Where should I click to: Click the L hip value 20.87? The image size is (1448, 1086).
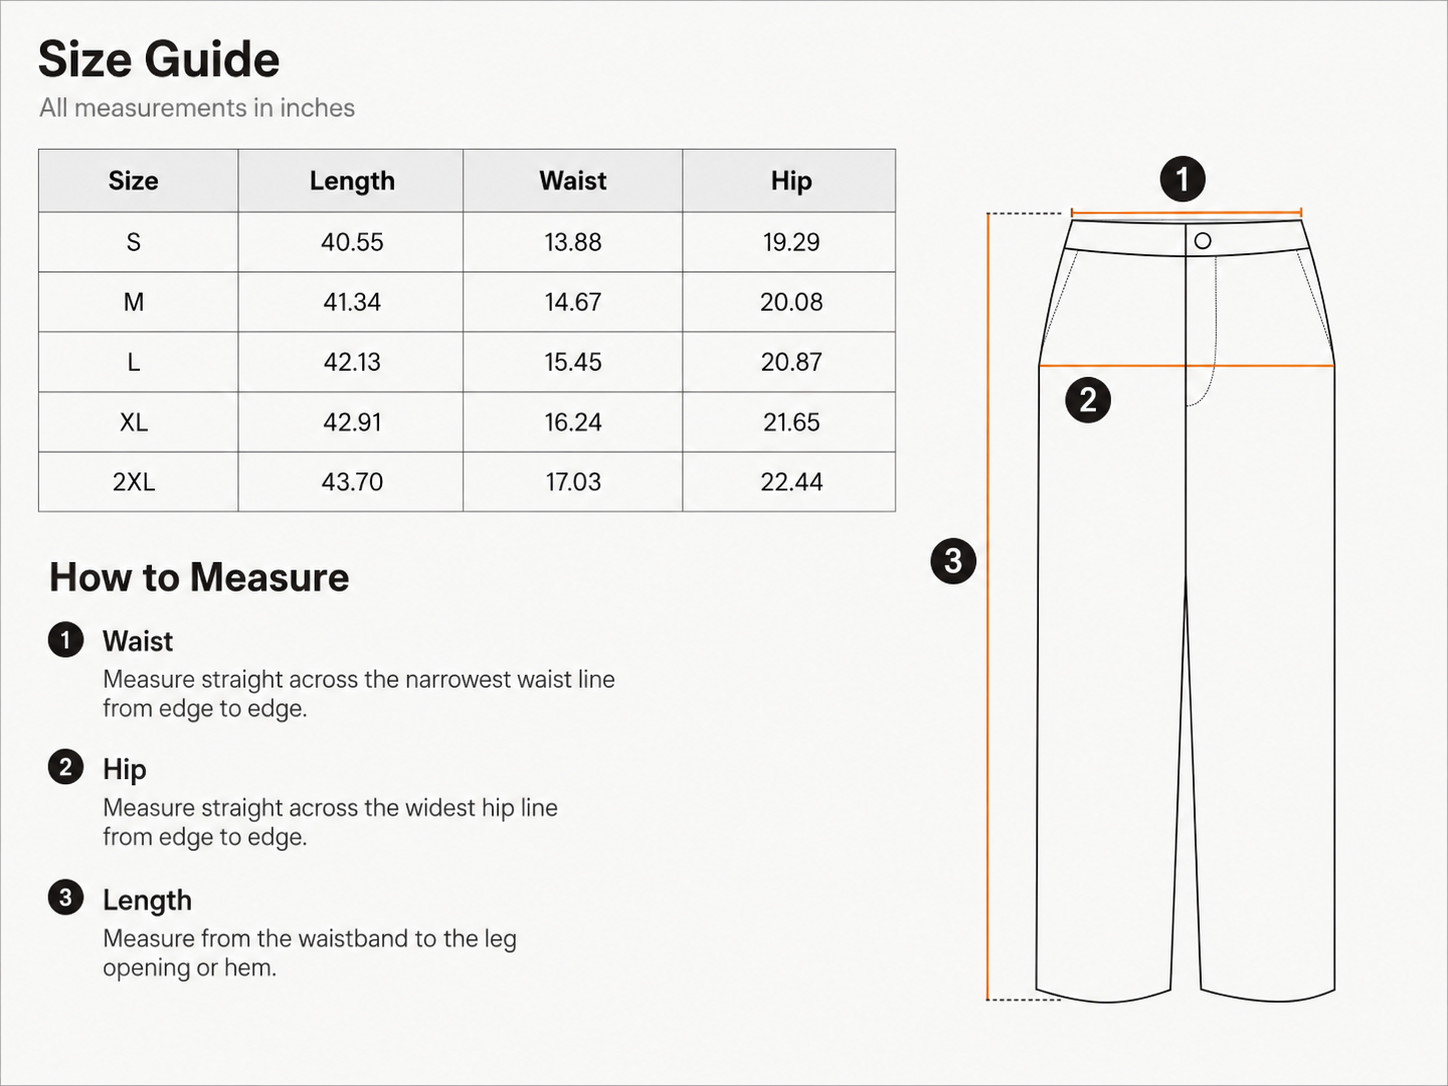pos(791,362)
